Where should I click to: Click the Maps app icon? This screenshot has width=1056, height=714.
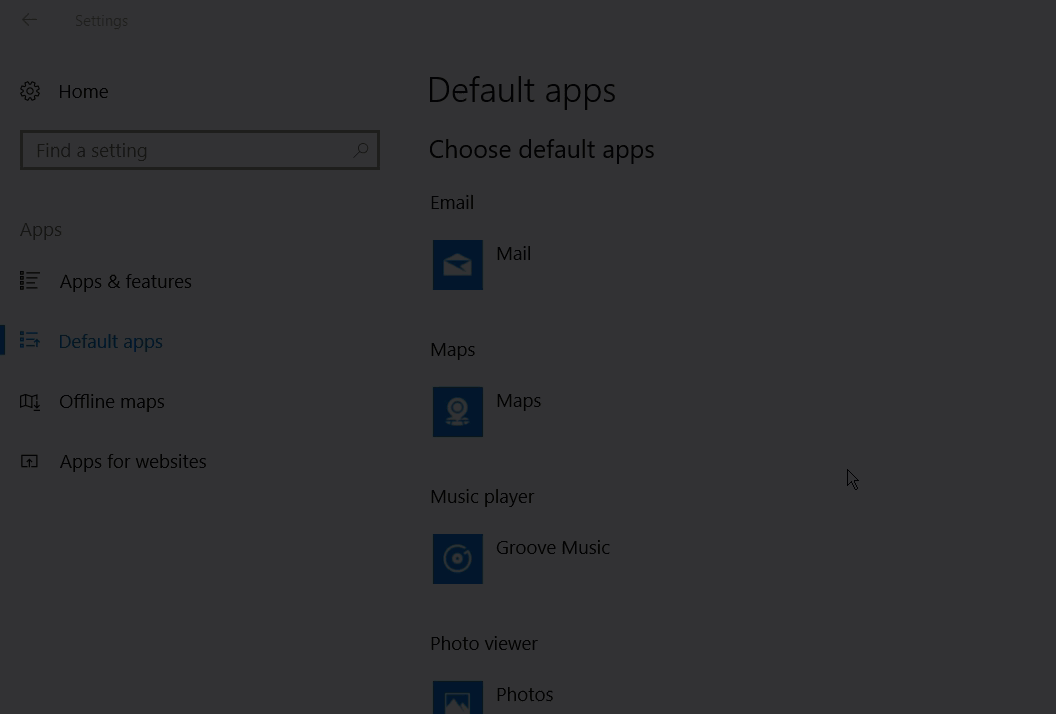[457, 411]
